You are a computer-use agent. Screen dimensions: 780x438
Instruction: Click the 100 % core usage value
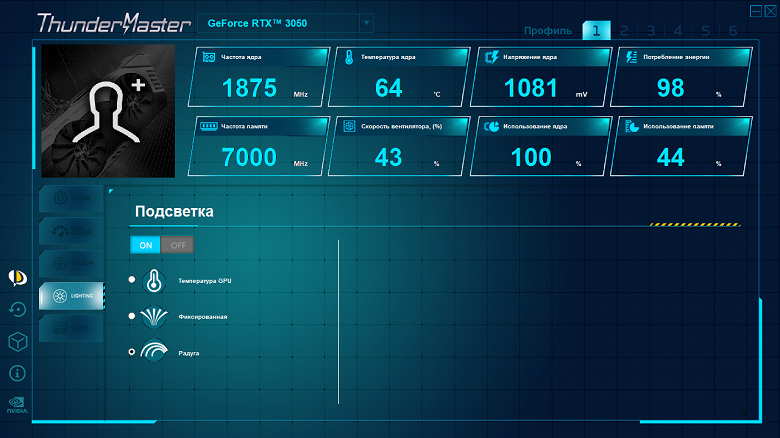531,157
